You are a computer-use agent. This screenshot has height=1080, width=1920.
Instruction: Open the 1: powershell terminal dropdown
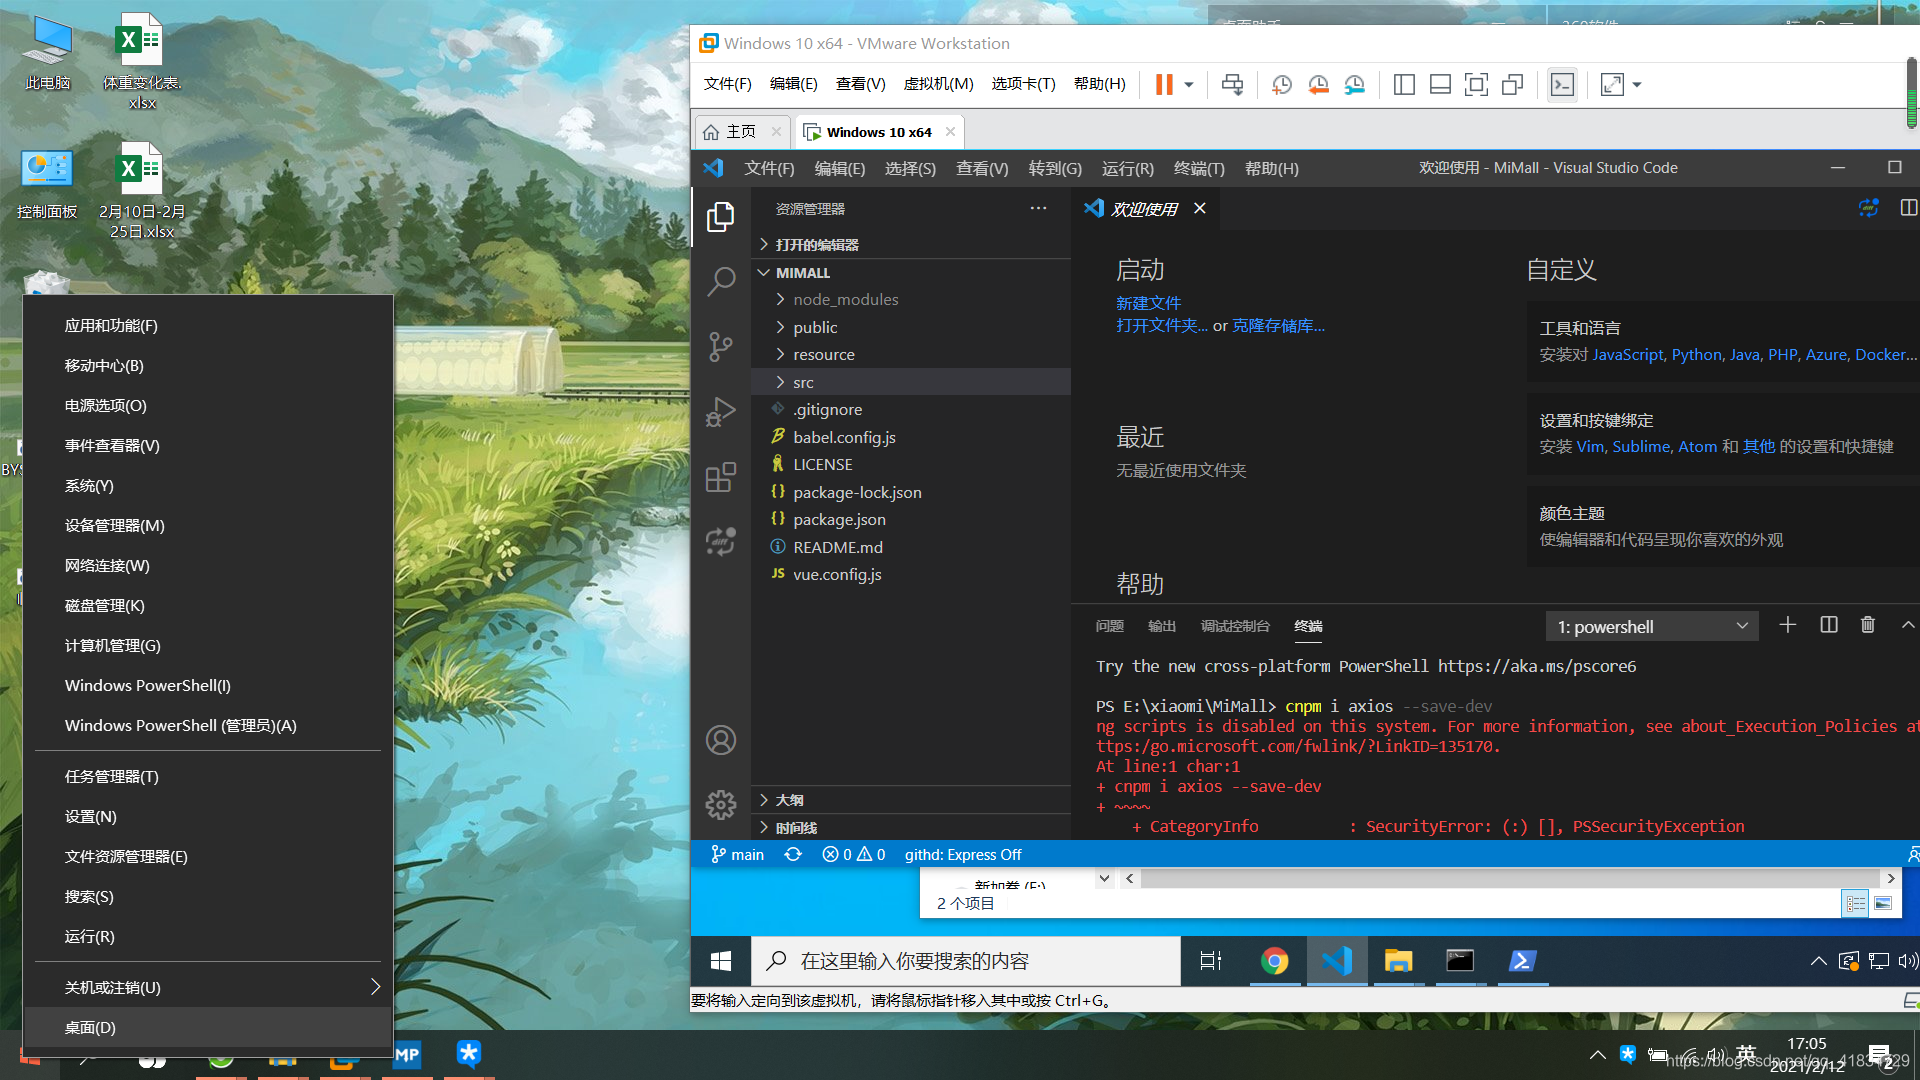point(1652,627)
